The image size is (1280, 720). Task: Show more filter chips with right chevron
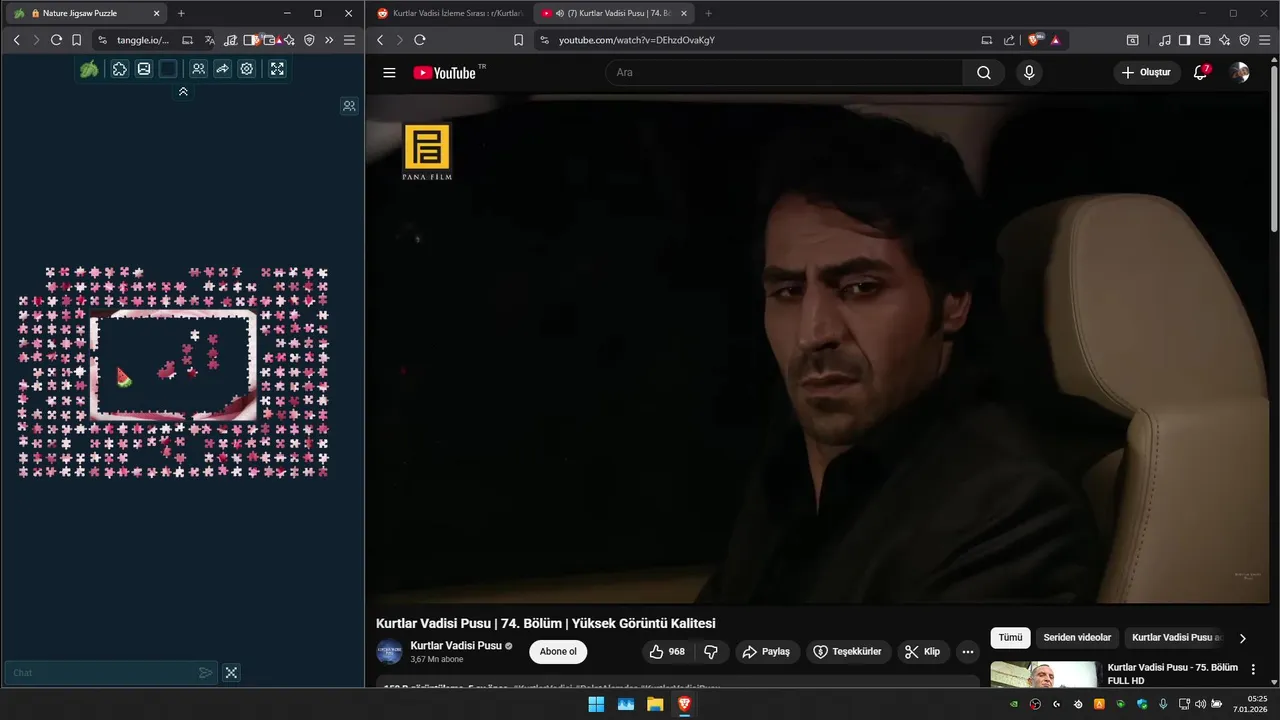pyautogui.click(x=1242, y=638)
